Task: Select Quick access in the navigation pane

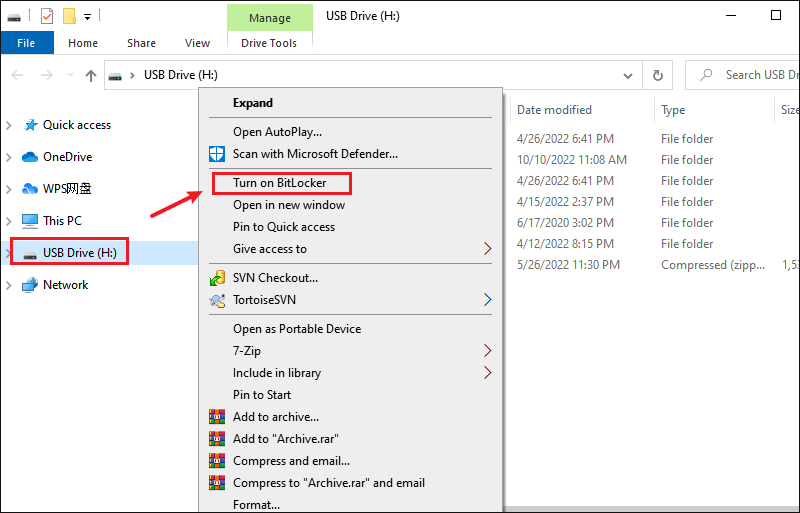Action: point(77,125)
